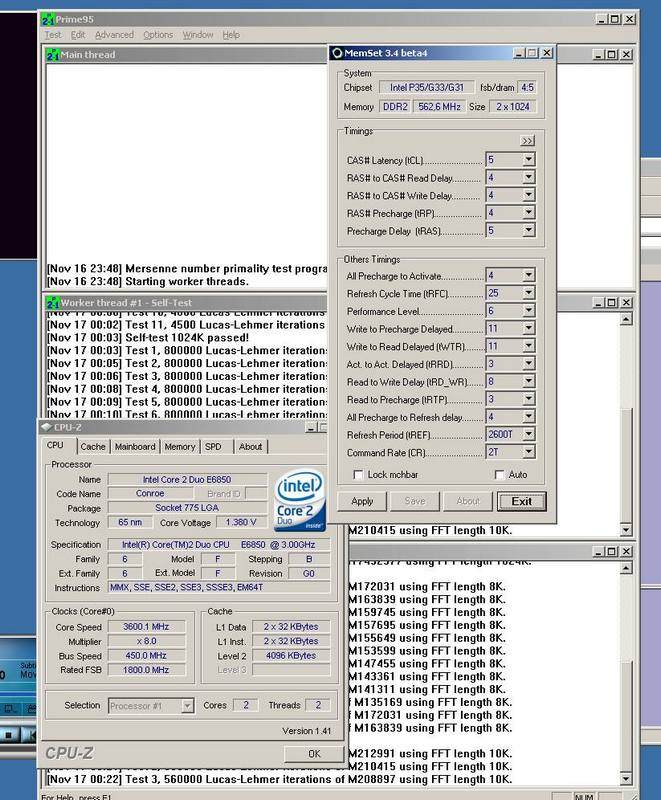The image size is (661, 800).
Task: Open the Act. to Act. Delayed (tRRD) dropdown
Action: pyautogui.click(x=529, y=364)
